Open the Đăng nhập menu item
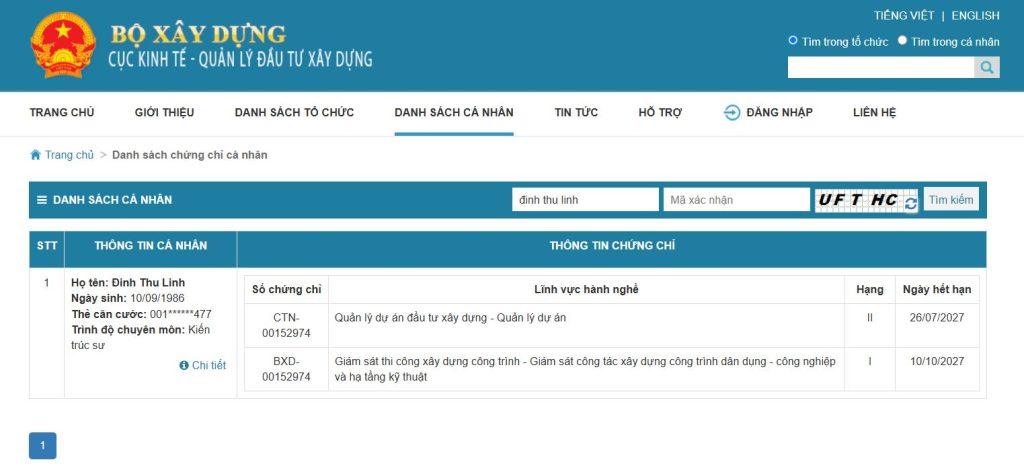 tap(779, 112)
